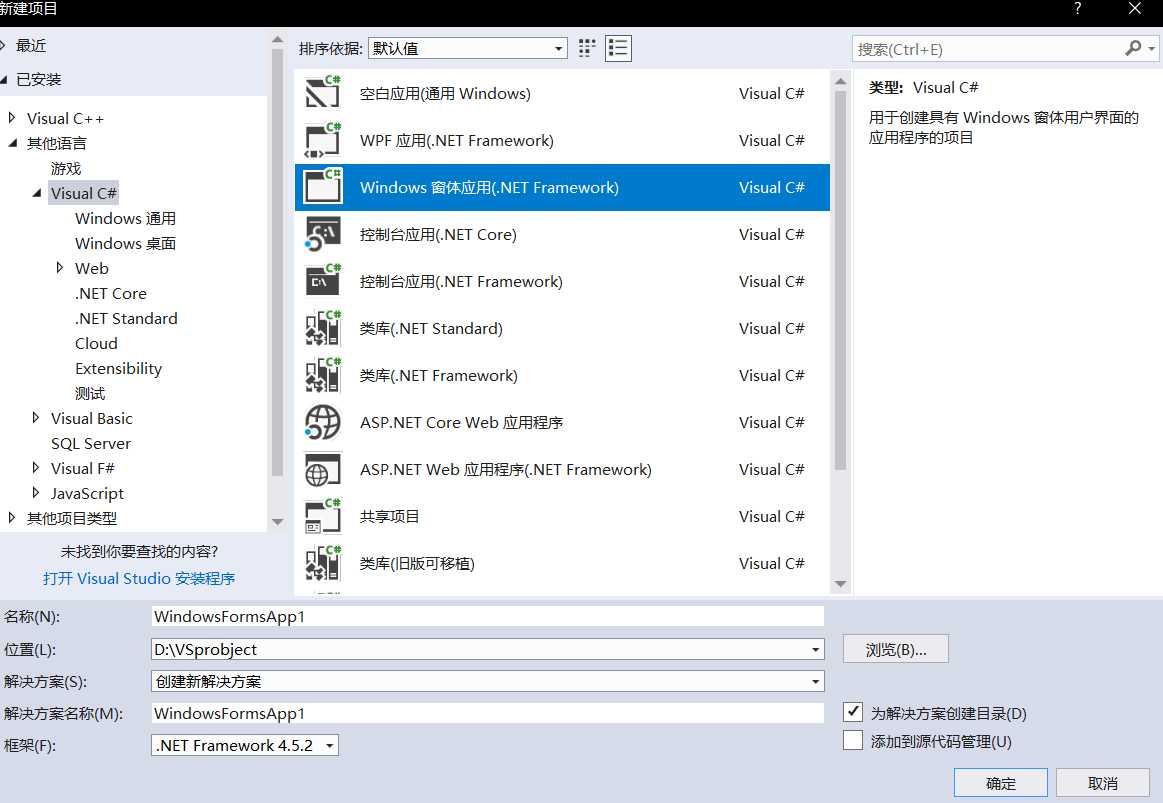Select the Extensibility category
The image size is (1163, 803).
click(x=119, y=369)
